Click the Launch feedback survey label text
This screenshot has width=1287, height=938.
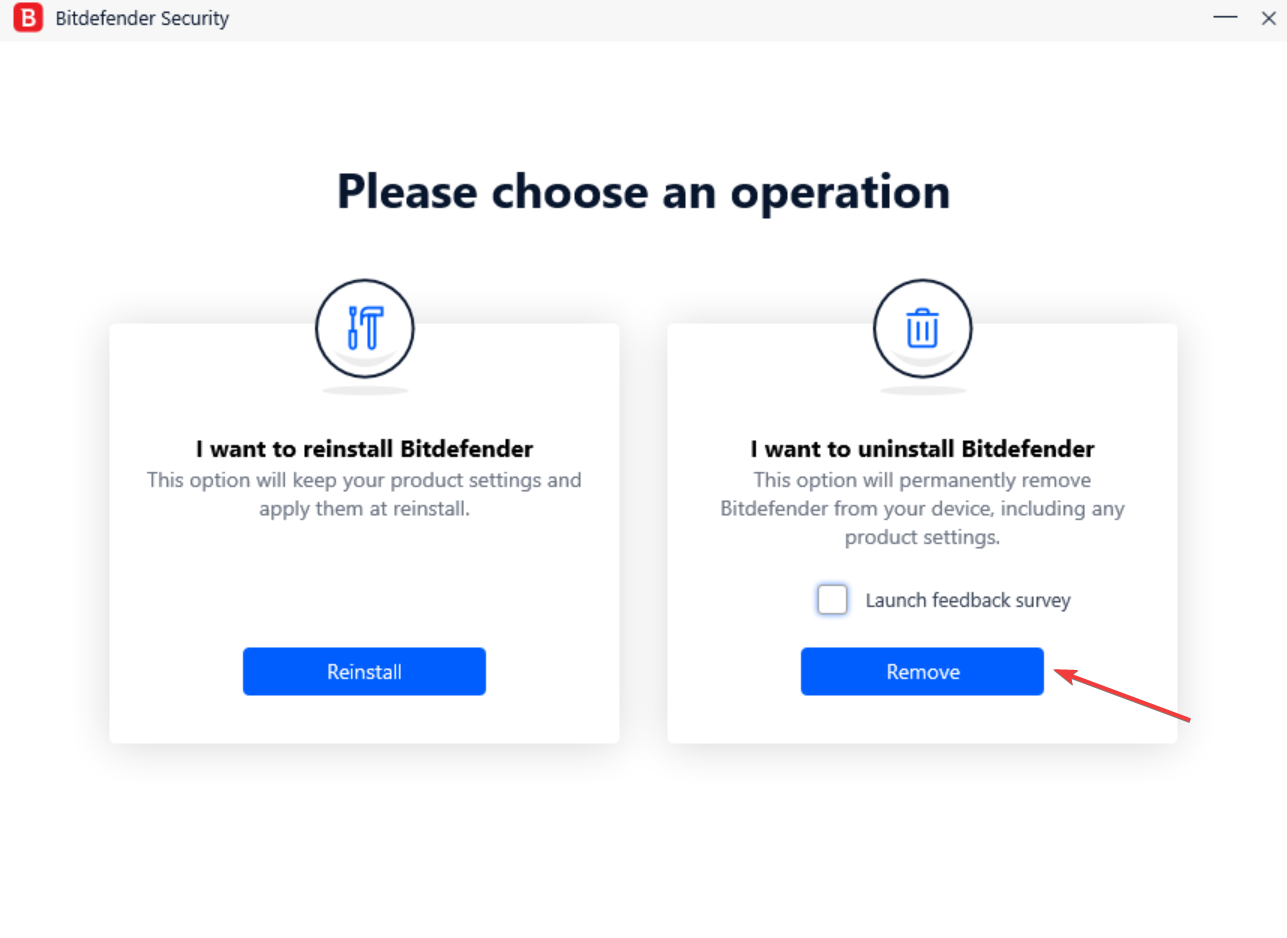click(968, 601)
